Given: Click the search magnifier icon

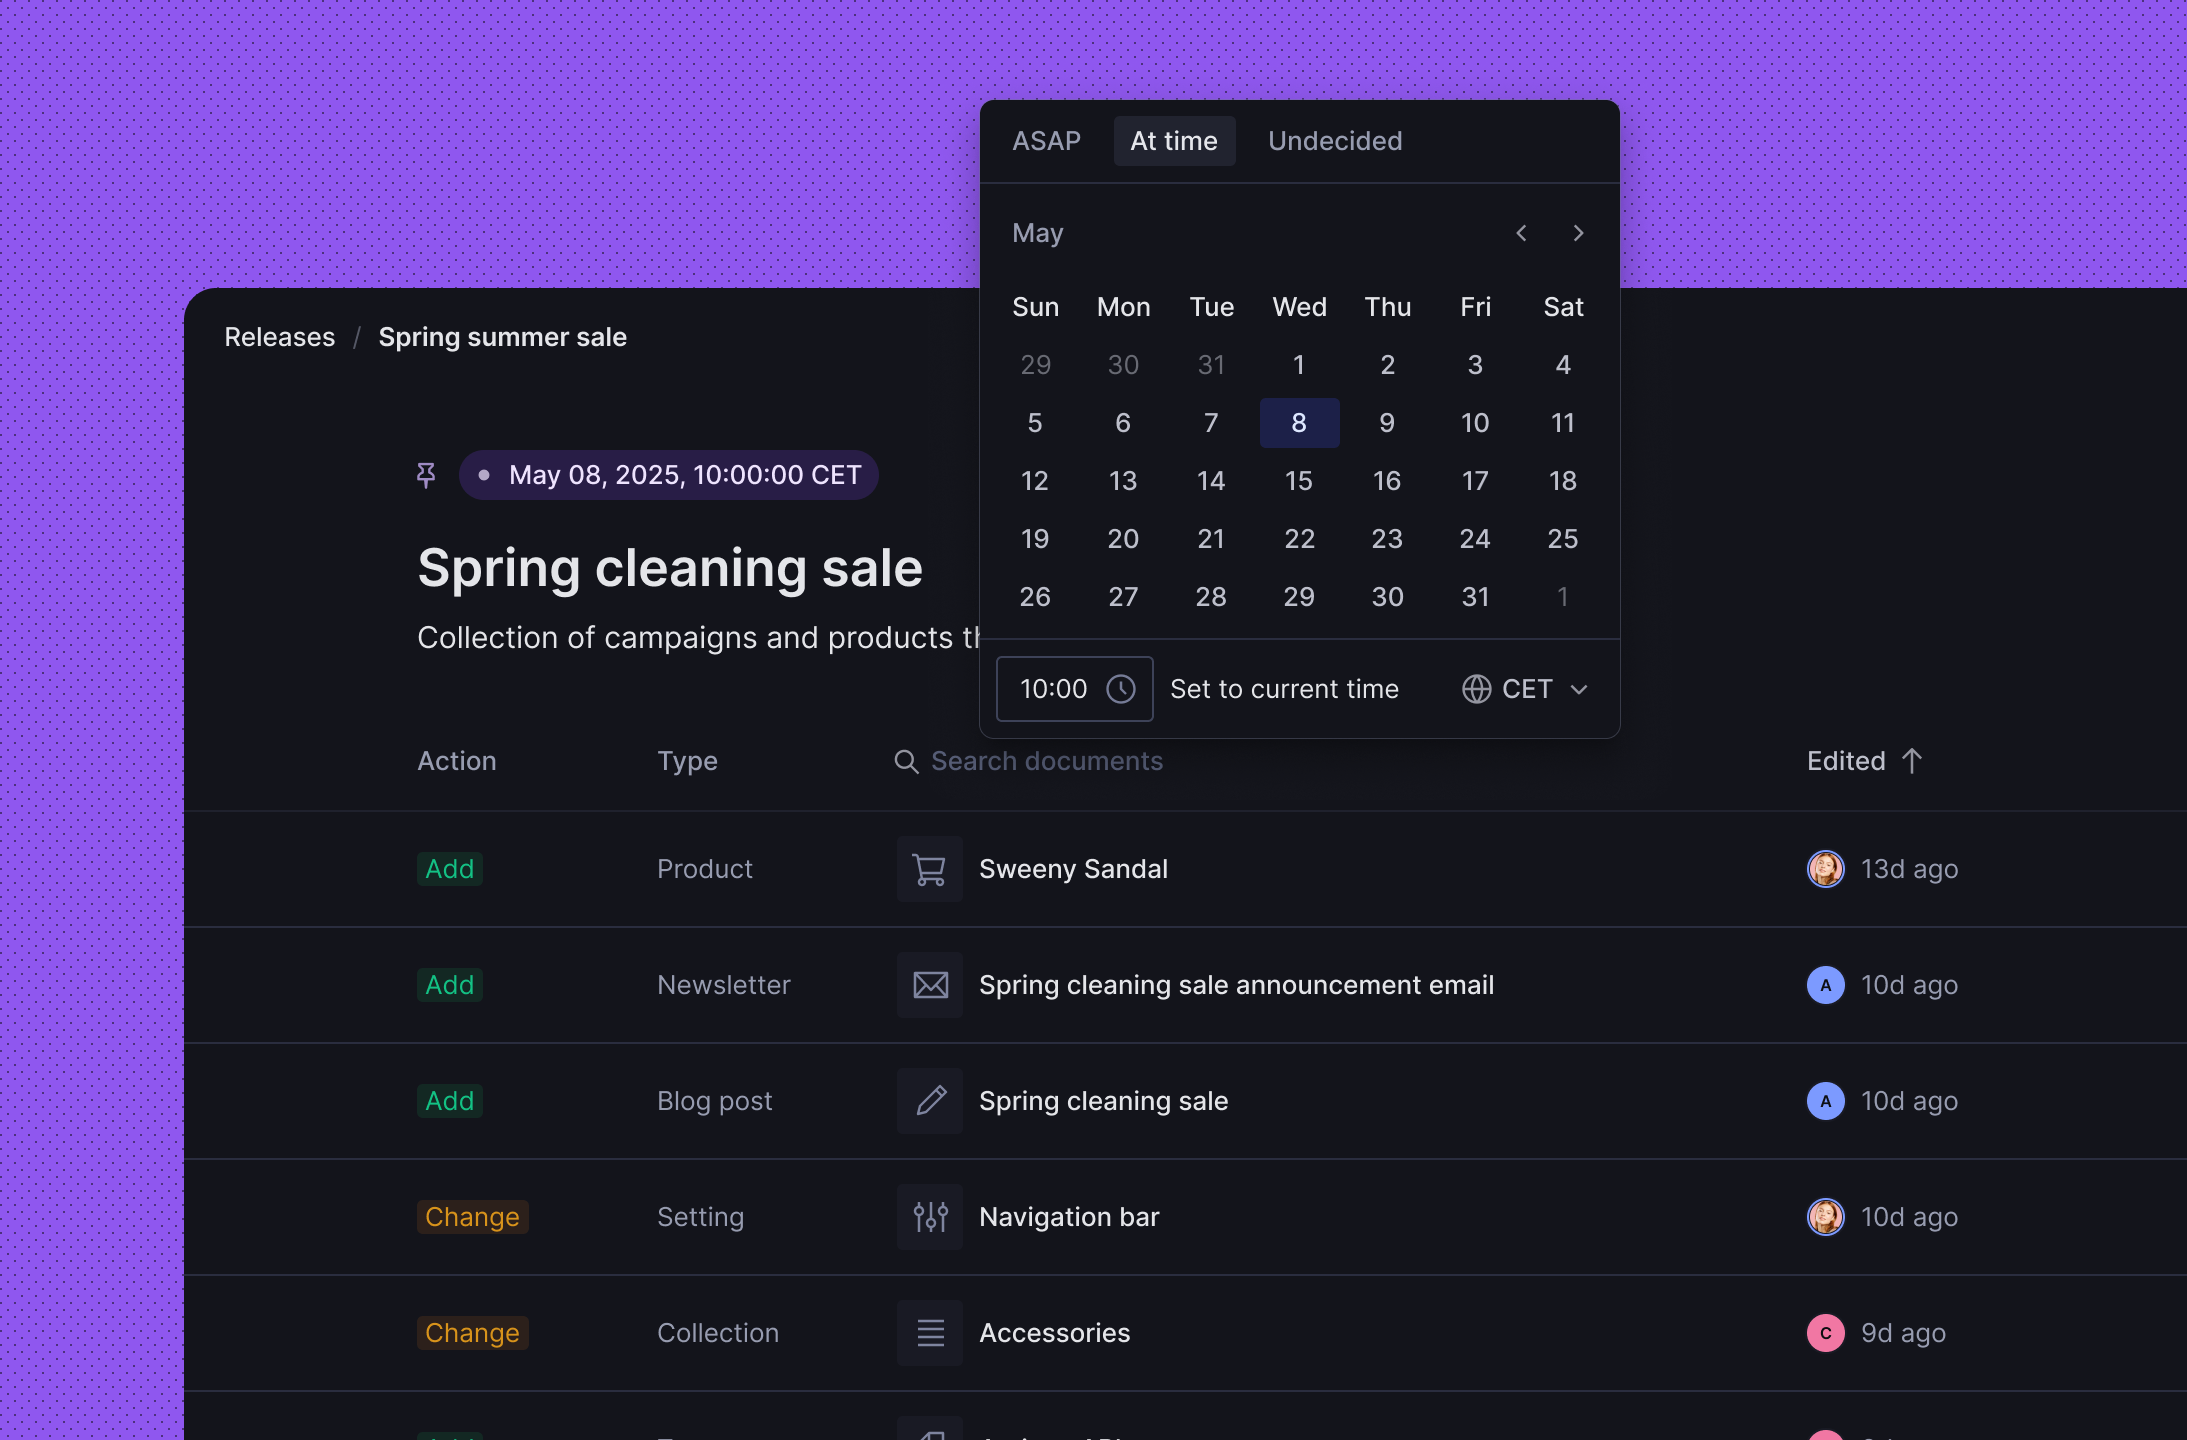Looking at the screenshot, I should [906, 762].
